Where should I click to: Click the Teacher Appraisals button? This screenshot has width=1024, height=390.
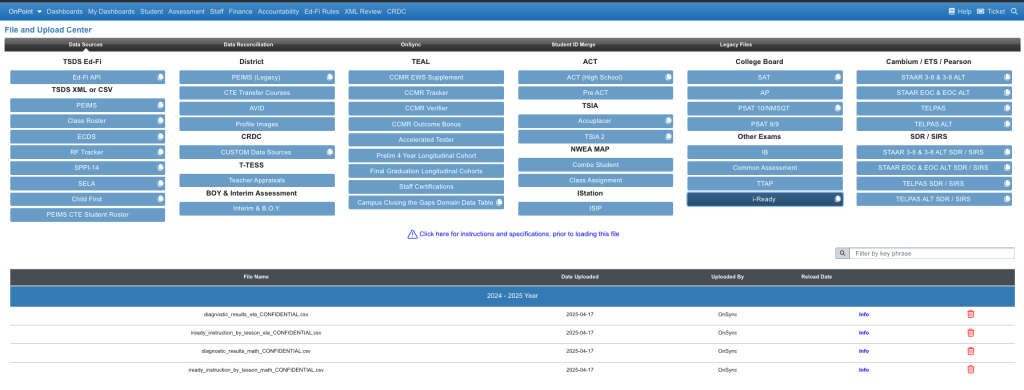[257, 180]
